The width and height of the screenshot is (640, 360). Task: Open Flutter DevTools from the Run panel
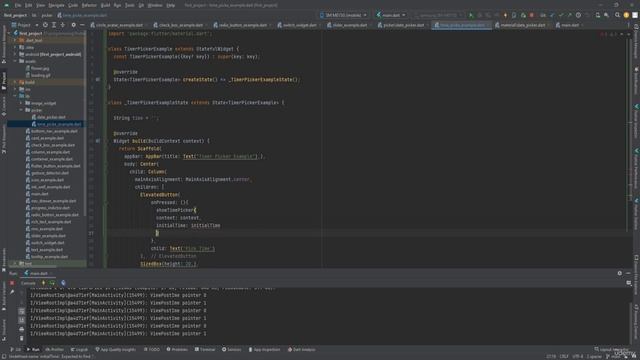pos(63,283)
